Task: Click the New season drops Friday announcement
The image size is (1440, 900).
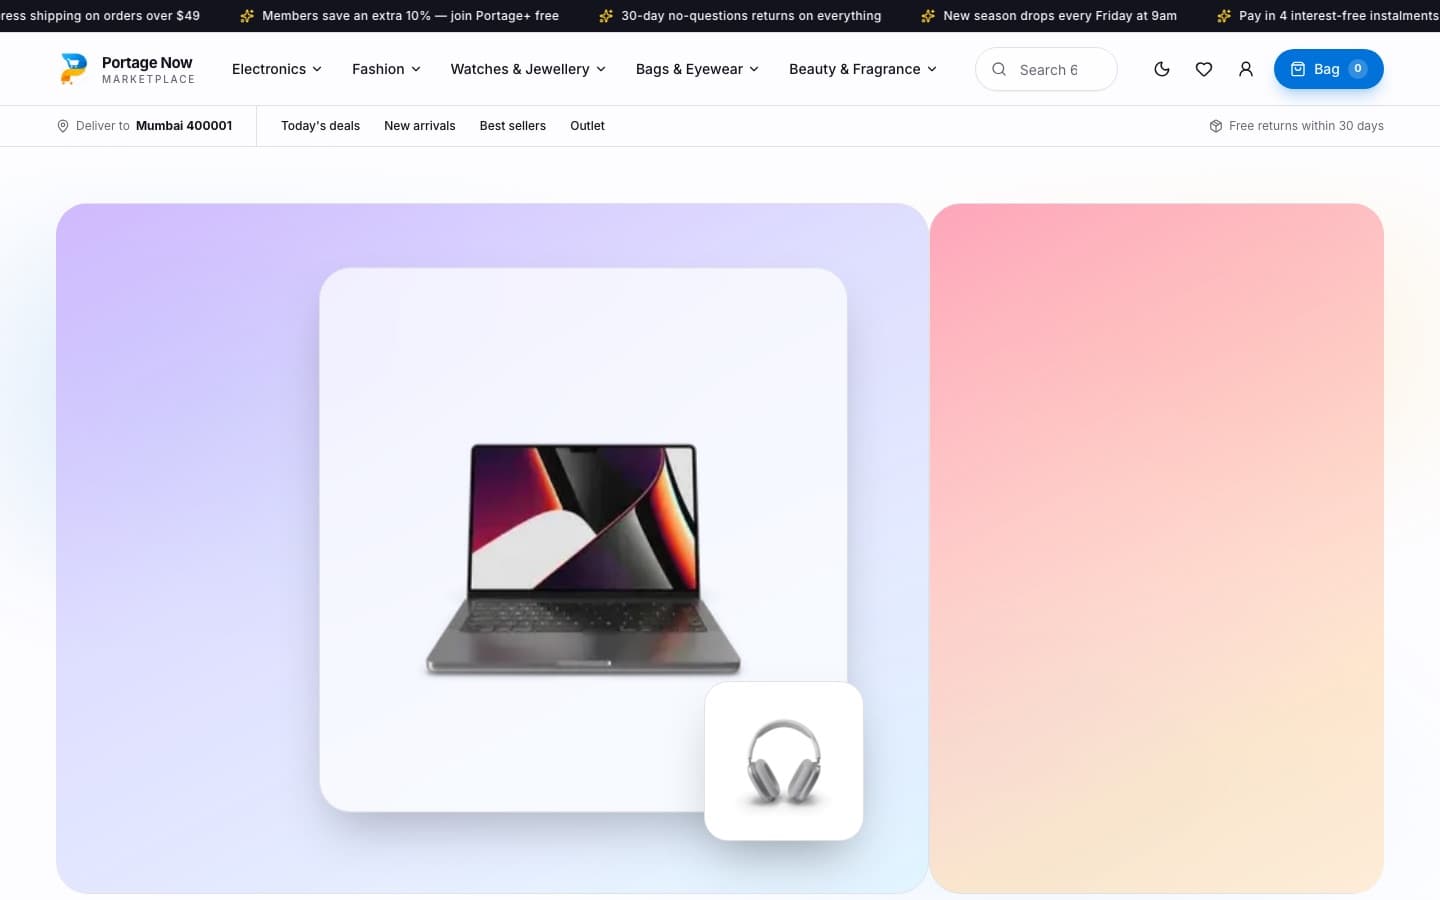Action: (x=1060, y=16)
